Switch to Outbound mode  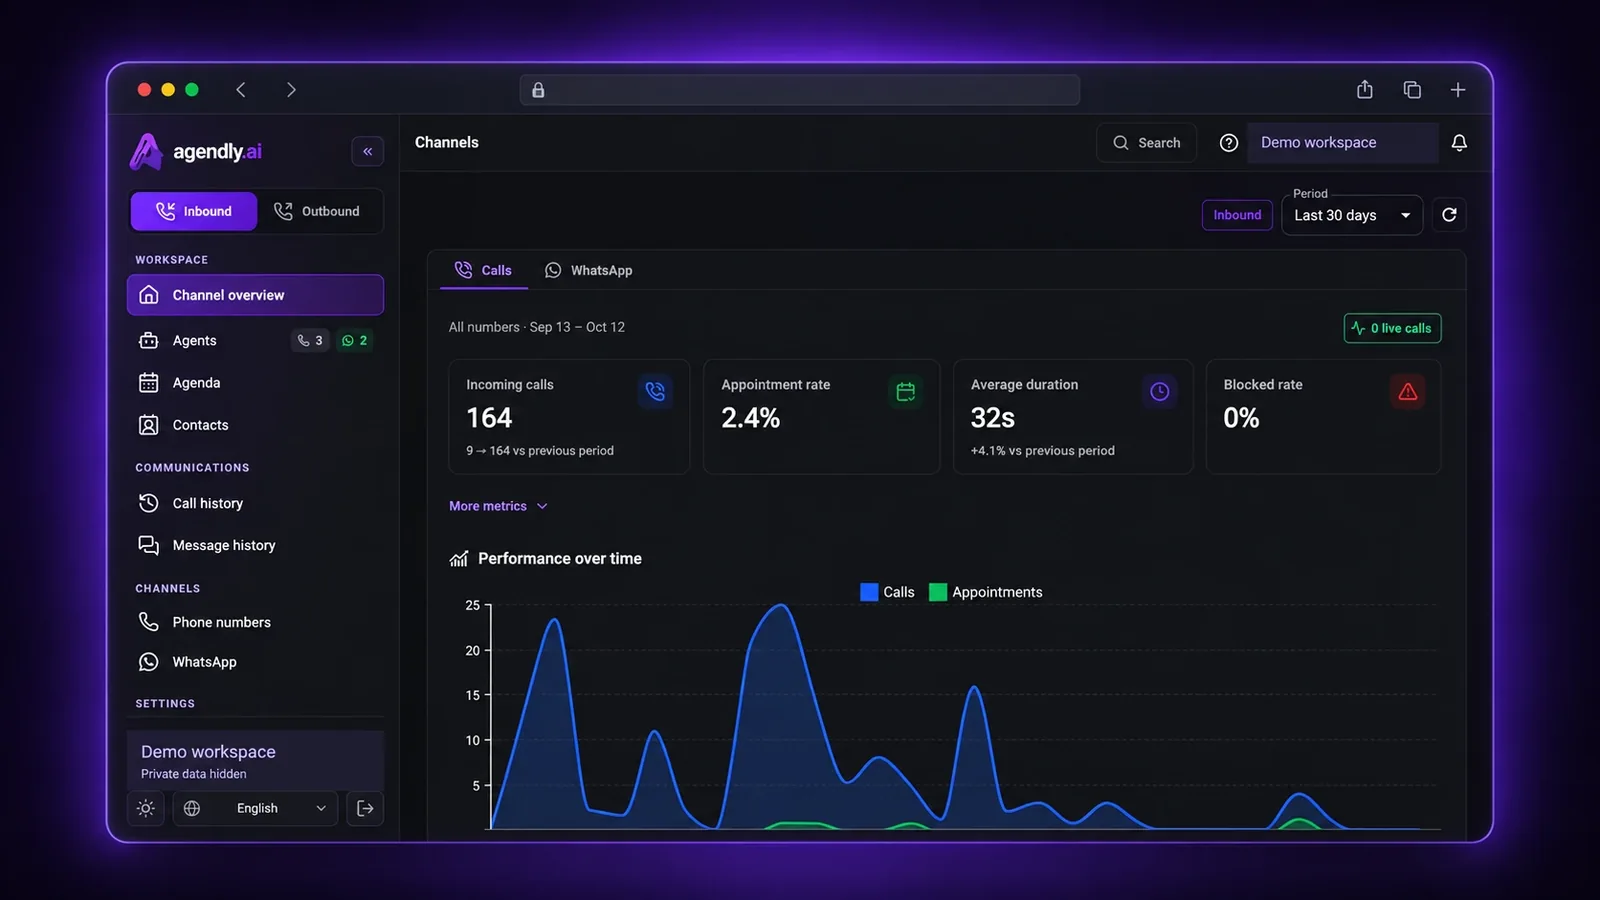click(318, 211)
